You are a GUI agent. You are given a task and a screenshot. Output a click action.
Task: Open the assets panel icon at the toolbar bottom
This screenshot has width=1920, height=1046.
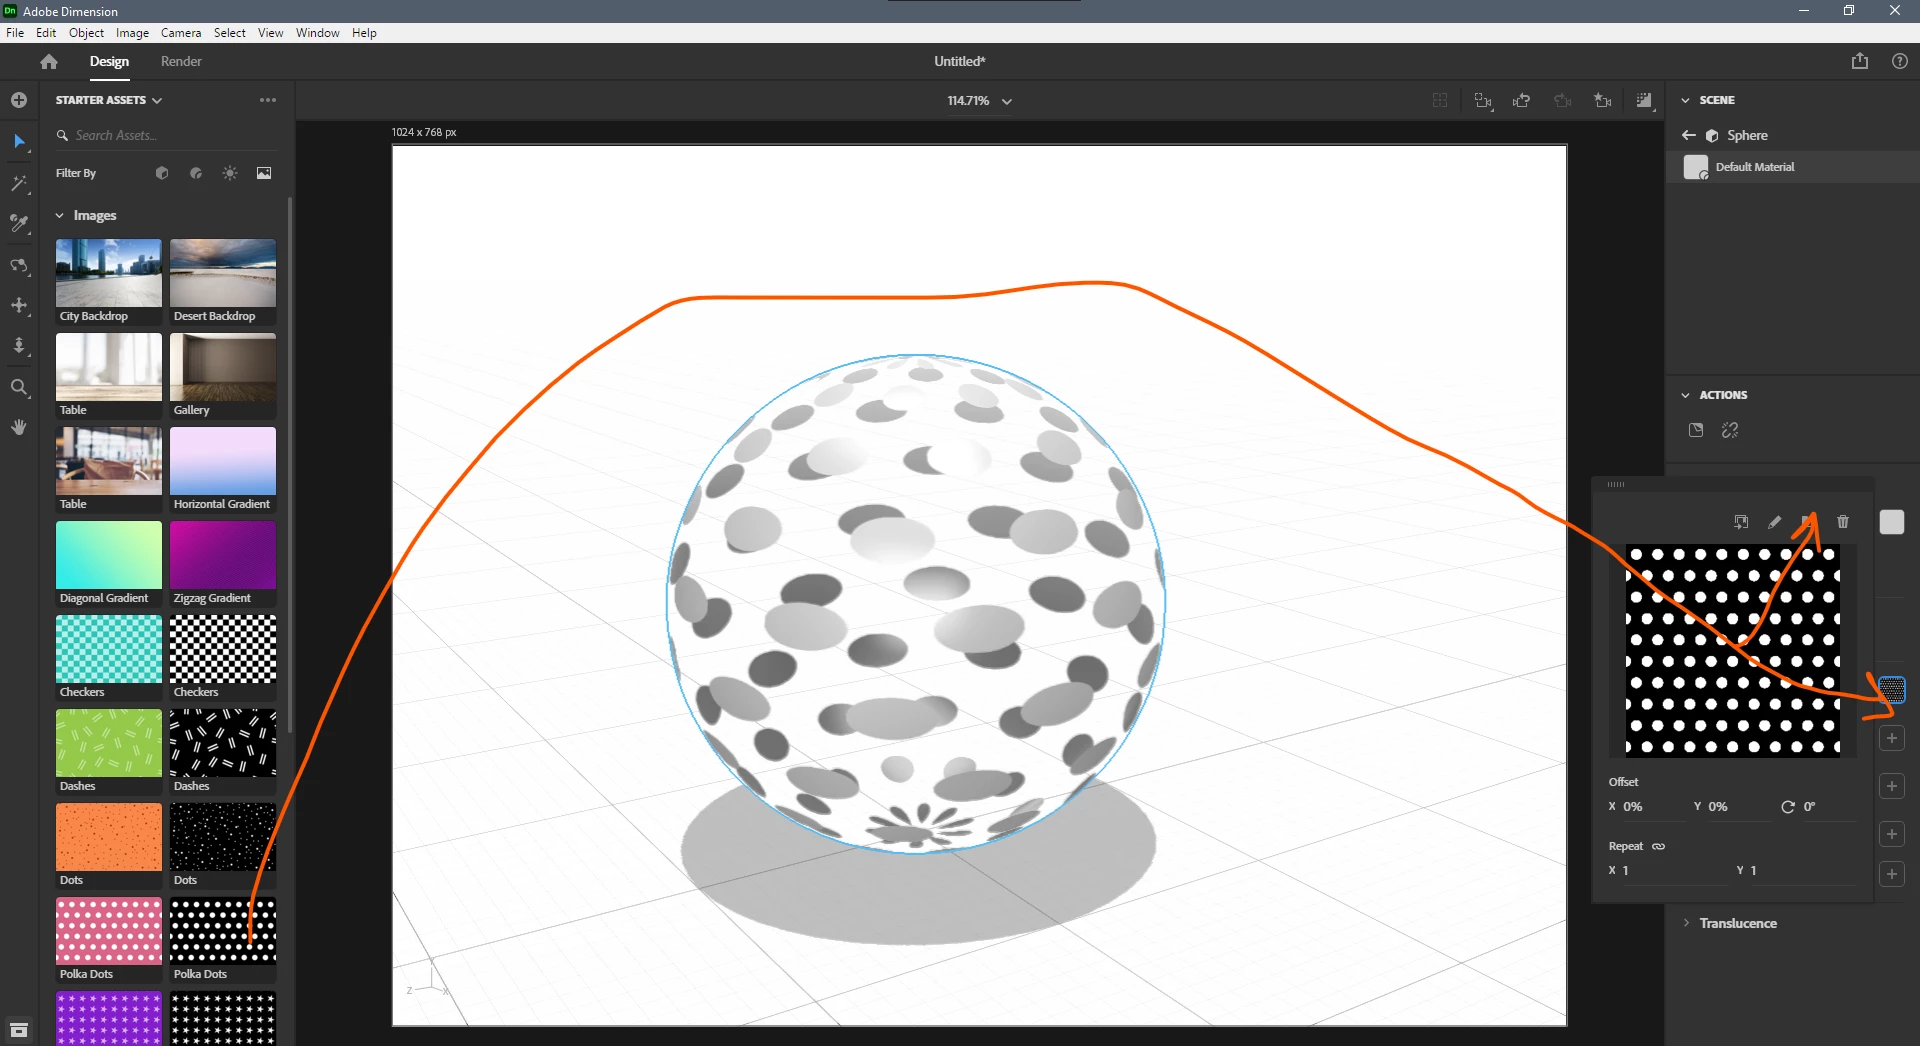(x=19, y=1029)
